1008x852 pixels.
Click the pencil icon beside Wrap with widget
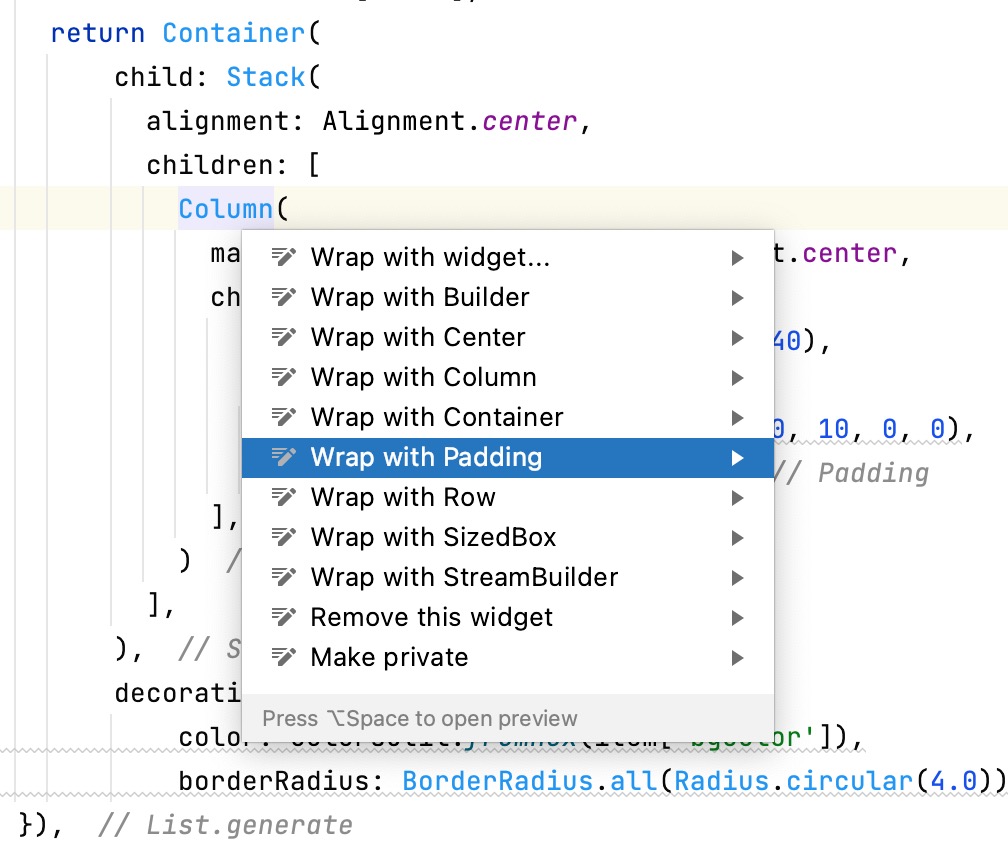pyautogui.click(x=284, y=257)
